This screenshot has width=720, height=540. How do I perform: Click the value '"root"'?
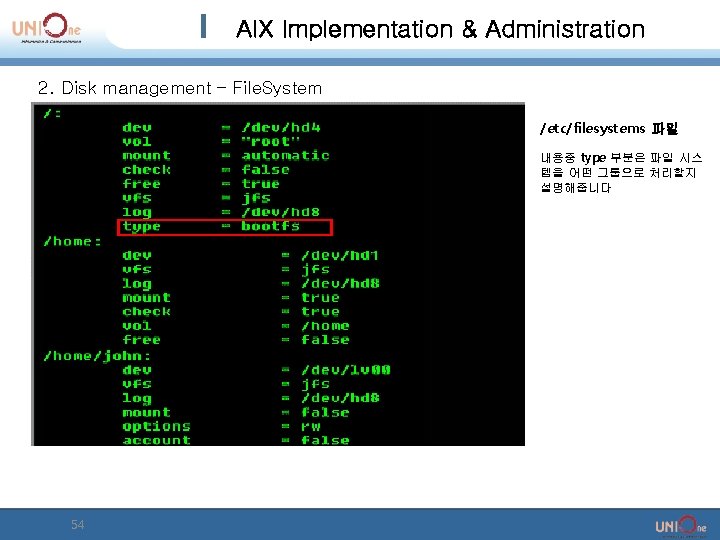pyautogui.click(x=270, y=141)
